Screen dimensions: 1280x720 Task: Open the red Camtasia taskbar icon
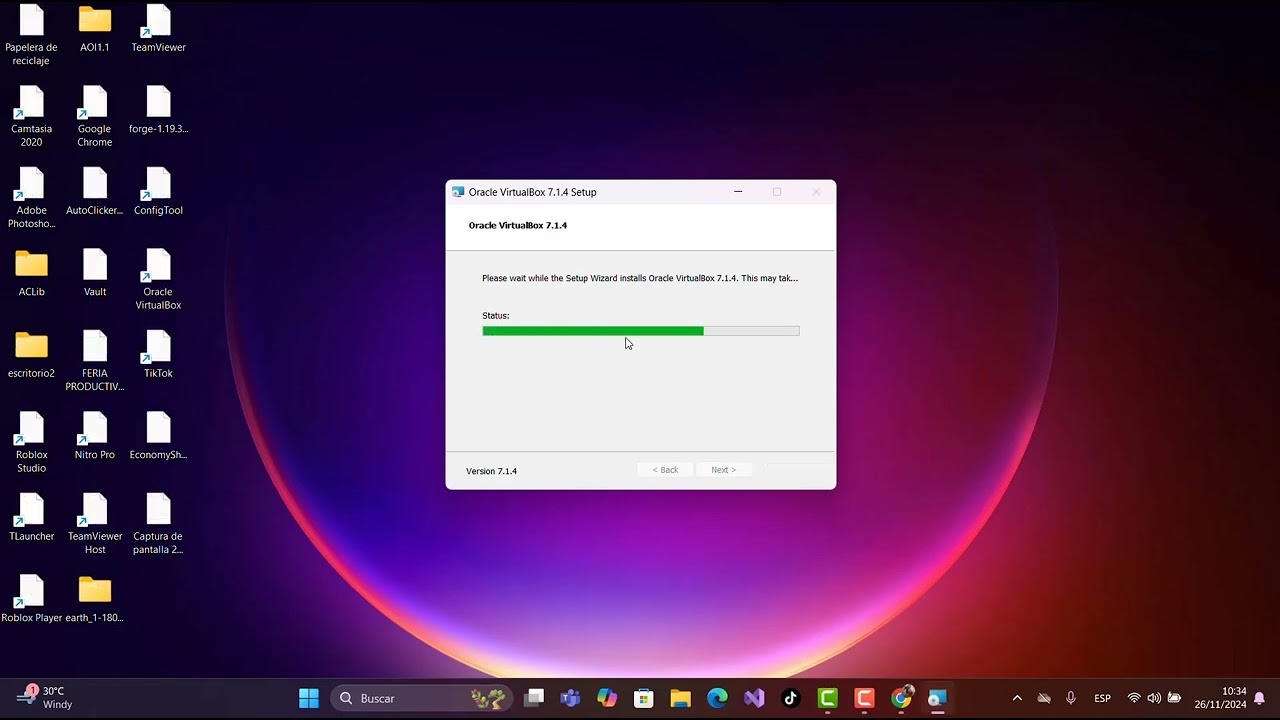pyautogui.click(x=864, y=698)
